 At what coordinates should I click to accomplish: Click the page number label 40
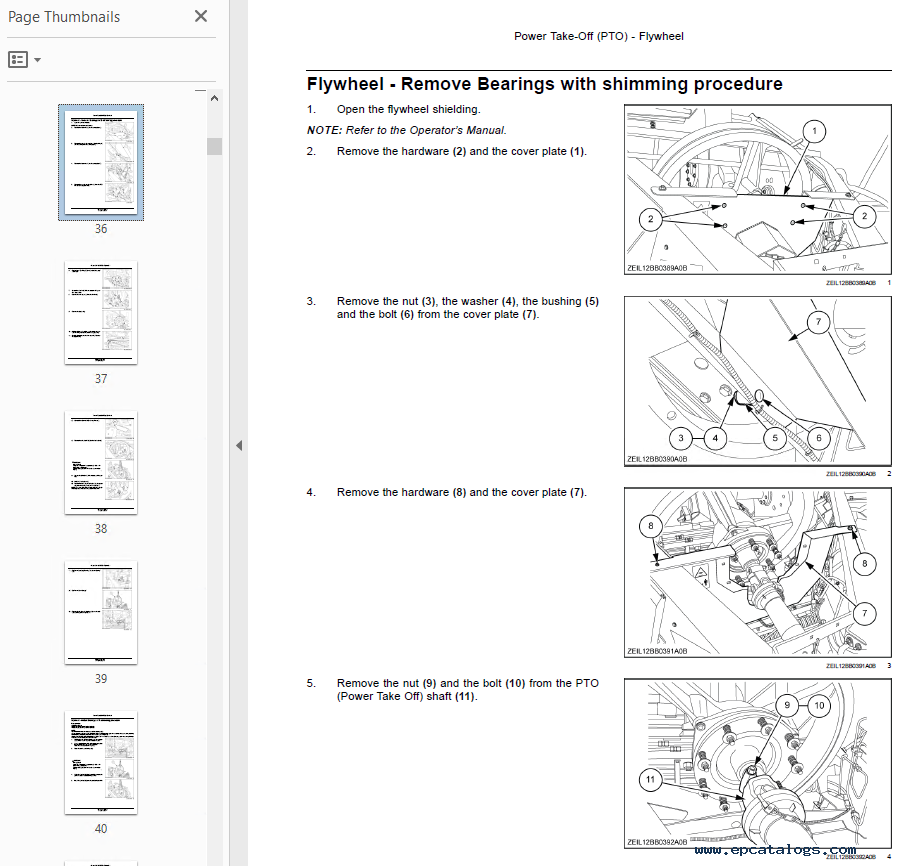(101, 829)
